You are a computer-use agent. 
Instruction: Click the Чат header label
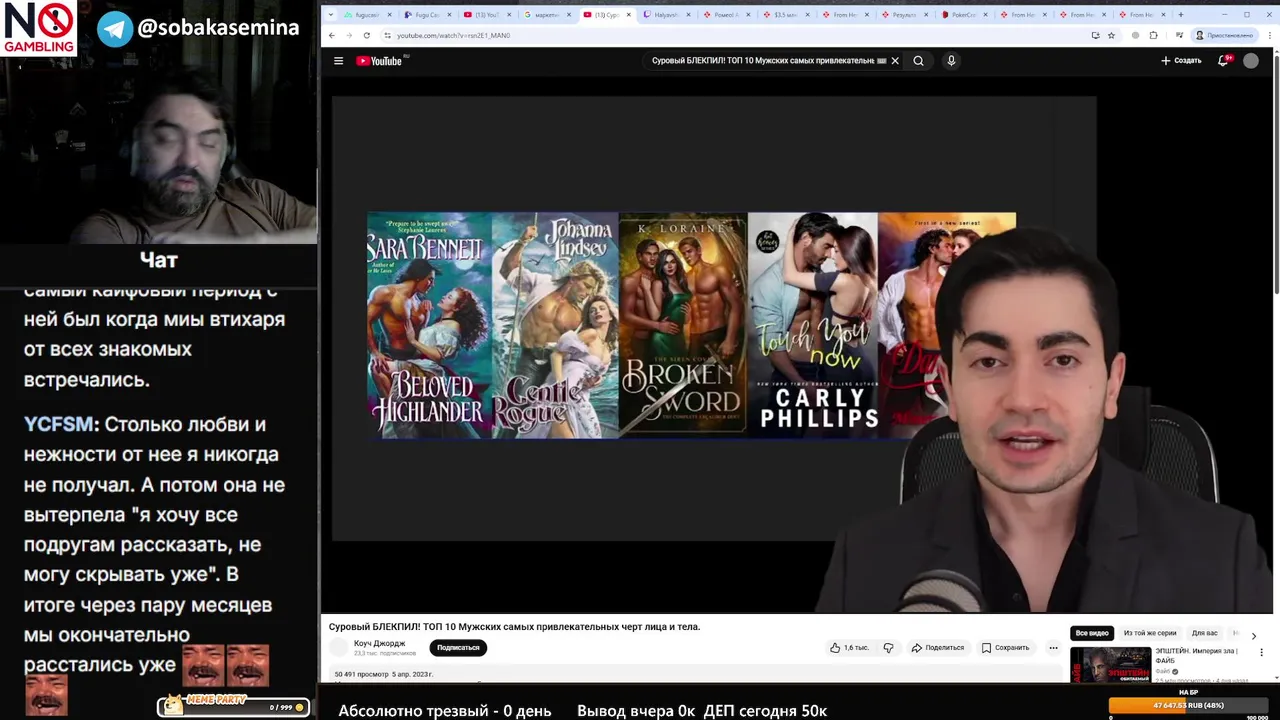click(159, 260)
